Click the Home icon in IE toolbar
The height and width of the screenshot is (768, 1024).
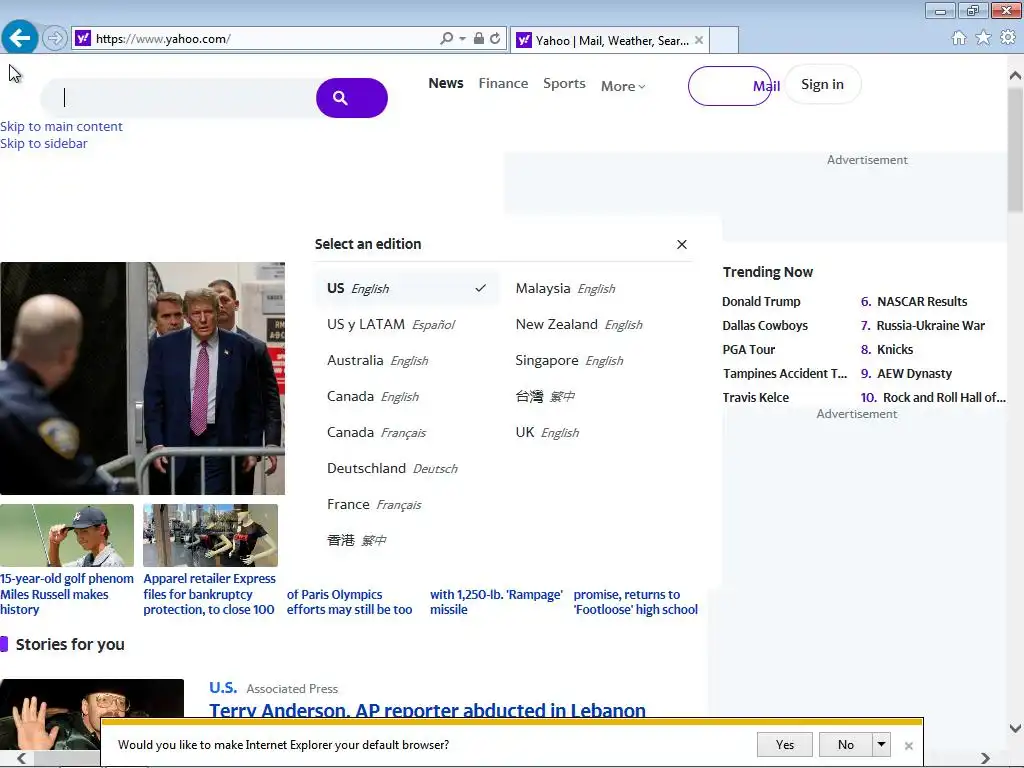coord(959,38)
